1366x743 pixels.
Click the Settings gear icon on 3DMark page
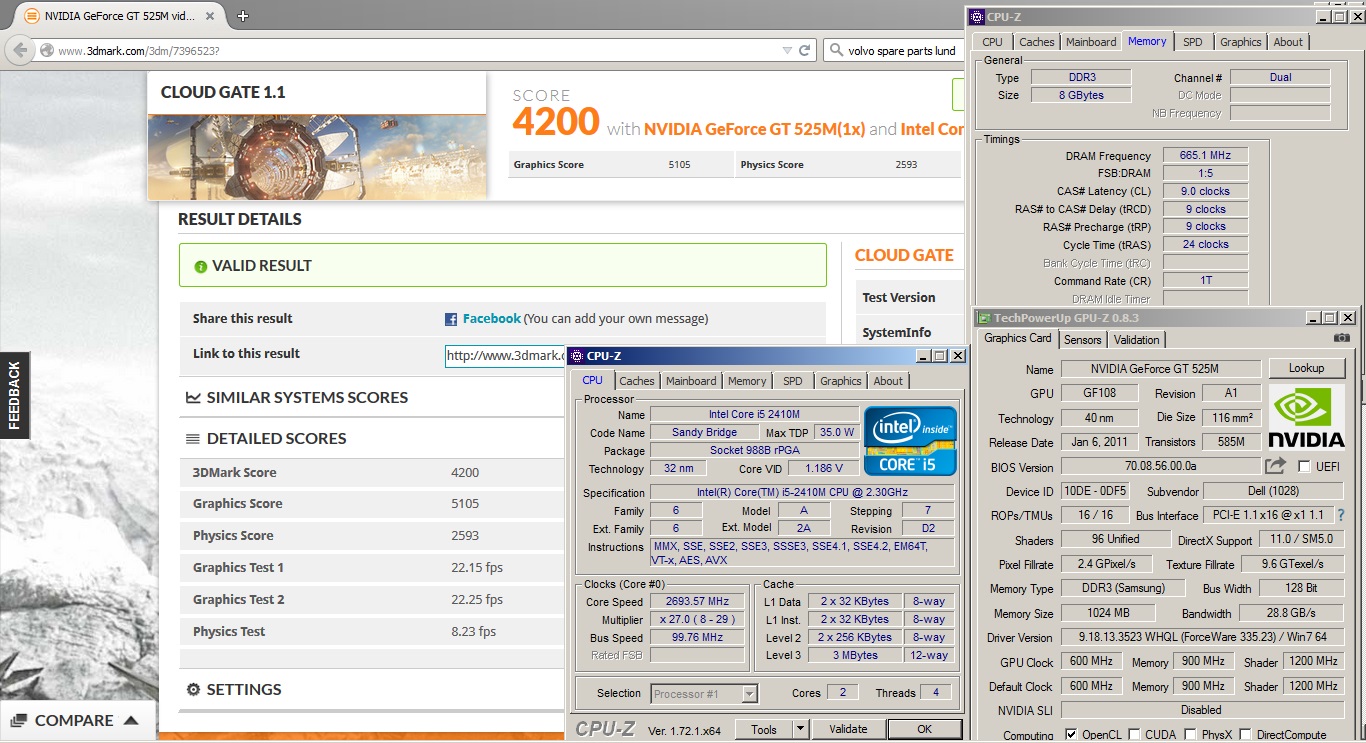pyautogui.click(x=193, y=689)
